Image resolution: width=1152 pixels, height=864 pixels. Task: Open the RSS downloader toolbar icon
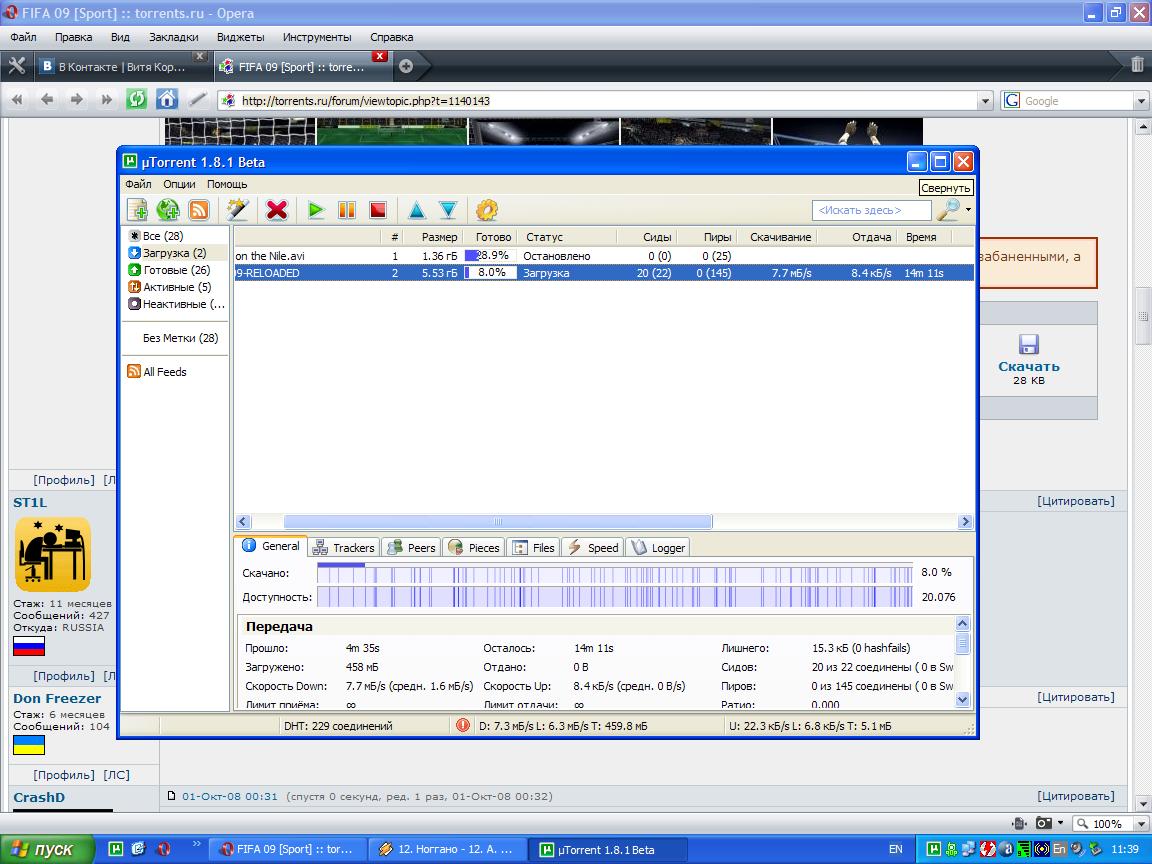[x=199, y=210]
